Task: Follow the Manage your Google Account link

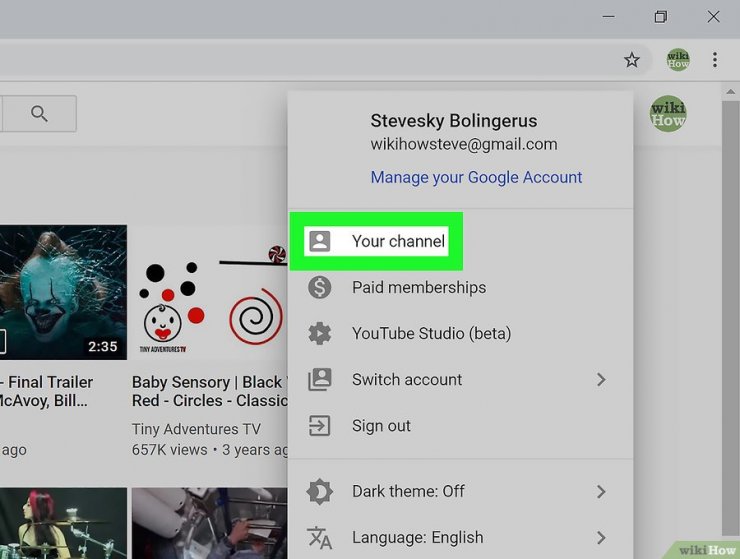Action: (x=476, y=178)
